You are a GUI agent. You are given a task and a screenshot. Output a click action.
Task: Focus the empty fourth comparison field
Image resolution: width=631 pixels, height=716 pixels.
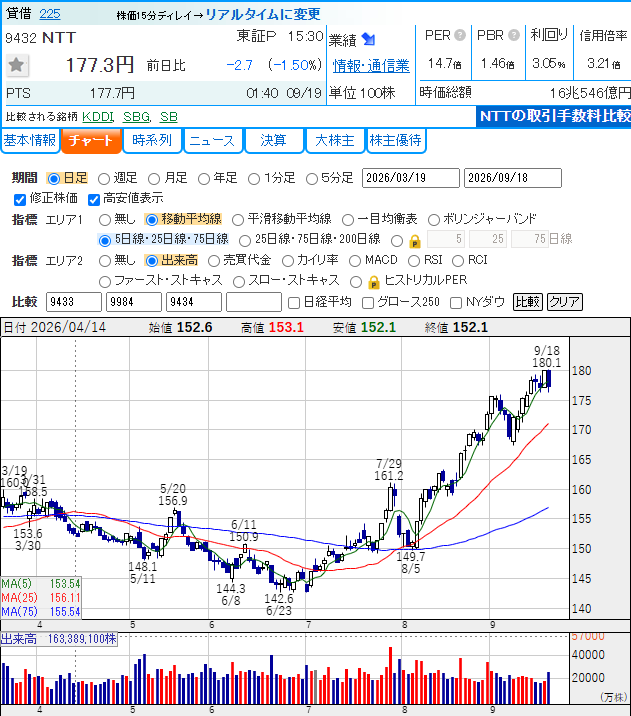pos(254,302)
